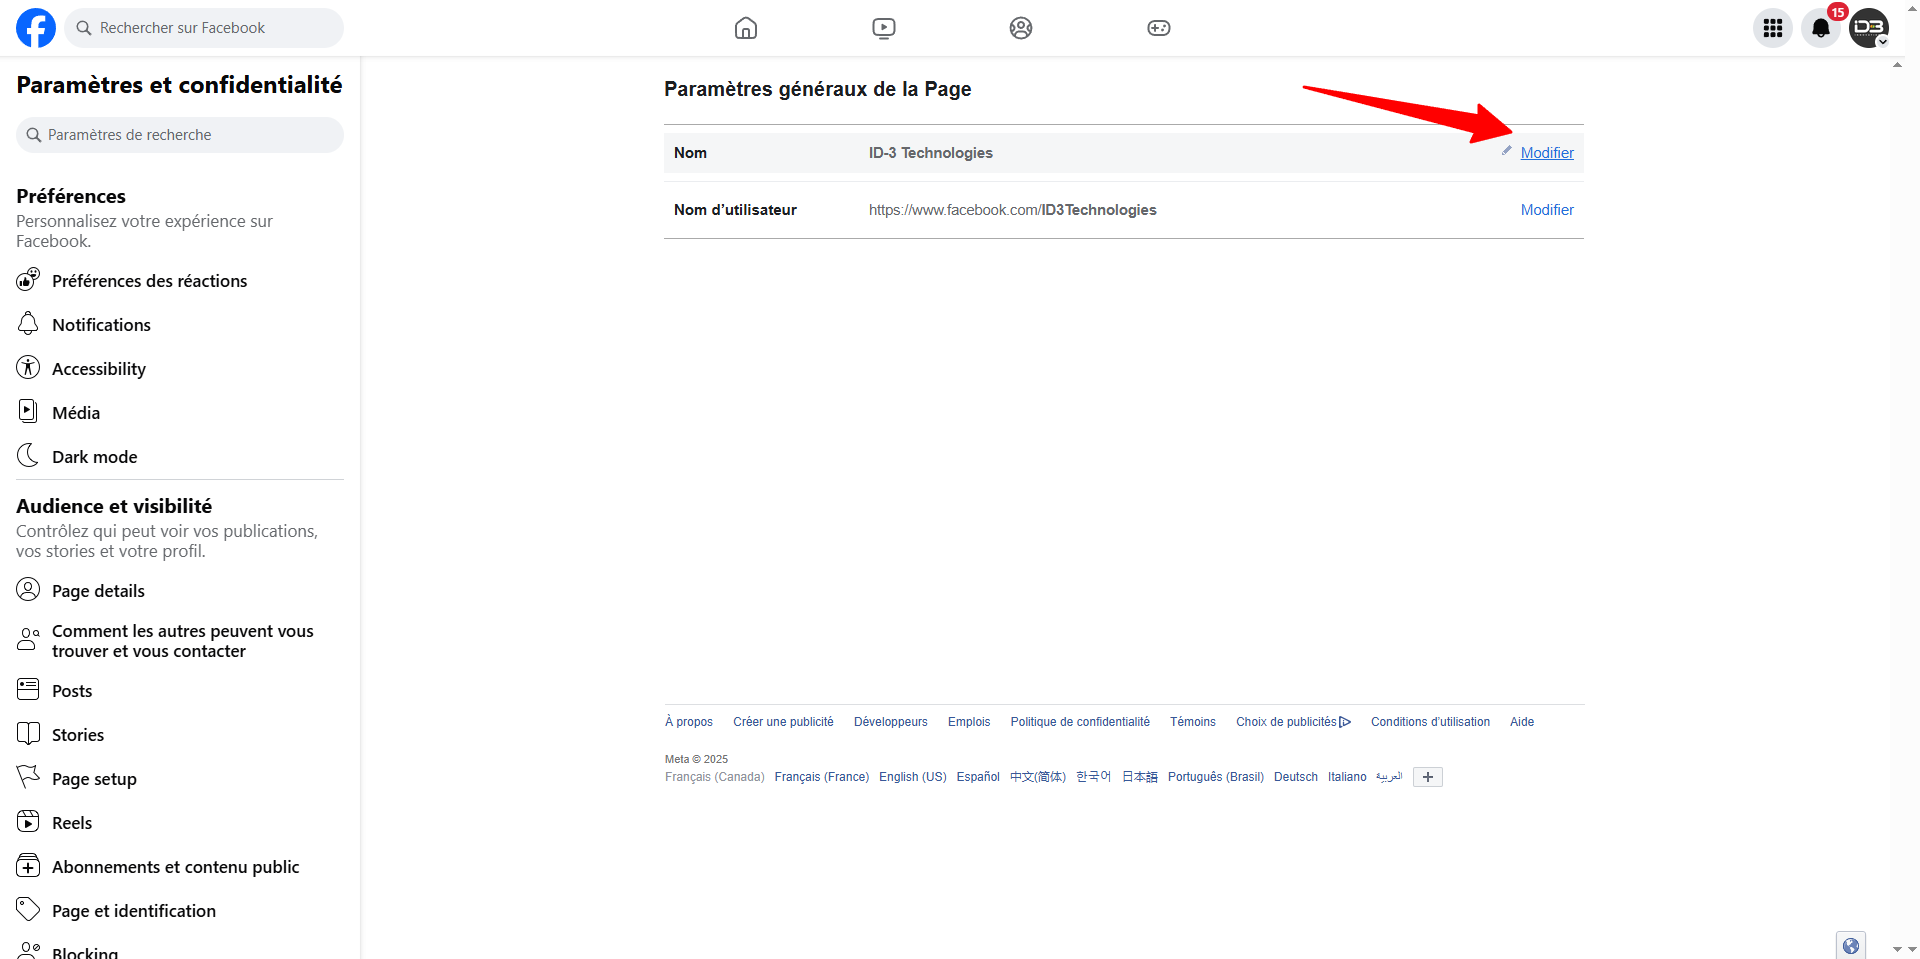Click Créer une publicité footer link
Image resolution: width=1920 pixels, height=959 pixels.
click(x=783, y=722)
